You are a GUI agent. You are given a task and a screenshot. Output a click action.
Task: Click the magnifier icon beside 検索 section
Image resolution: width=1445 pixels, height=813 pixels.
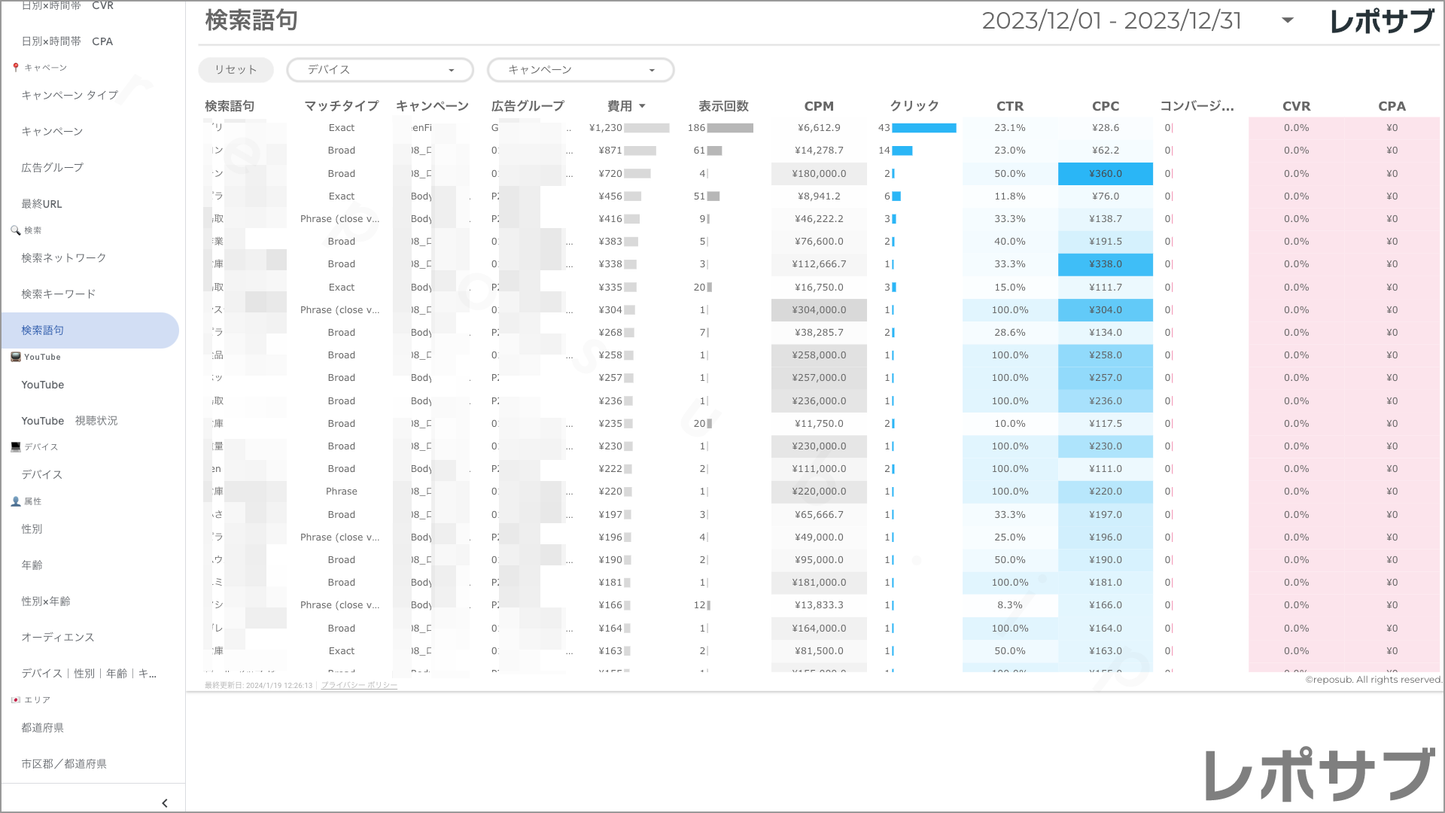pyautogui.click(x=15, y=231)
